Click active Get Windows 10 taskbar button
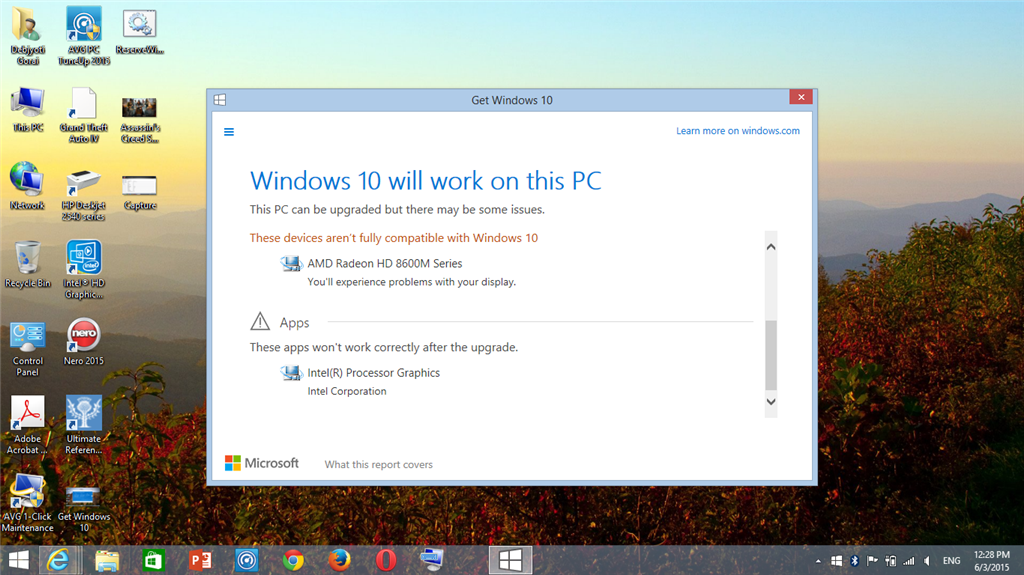This screenshot has height=575, width=1024. click(510, 560)
